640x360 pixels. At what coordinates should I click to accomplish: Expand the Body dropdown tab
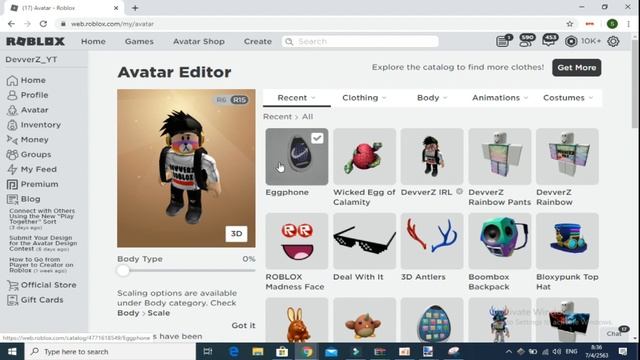(x=432, y=98)
